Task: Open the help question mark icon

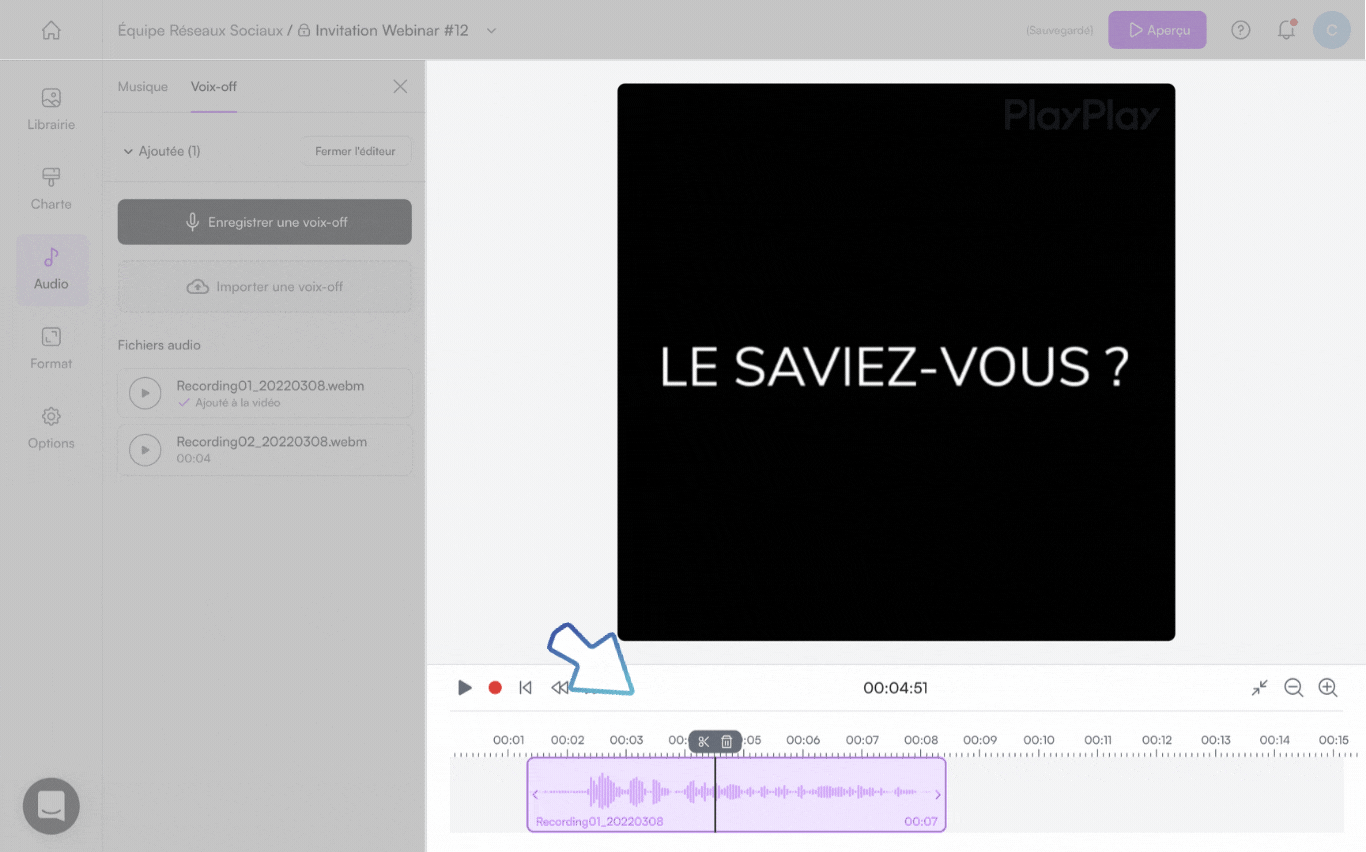Action: 1241,30
